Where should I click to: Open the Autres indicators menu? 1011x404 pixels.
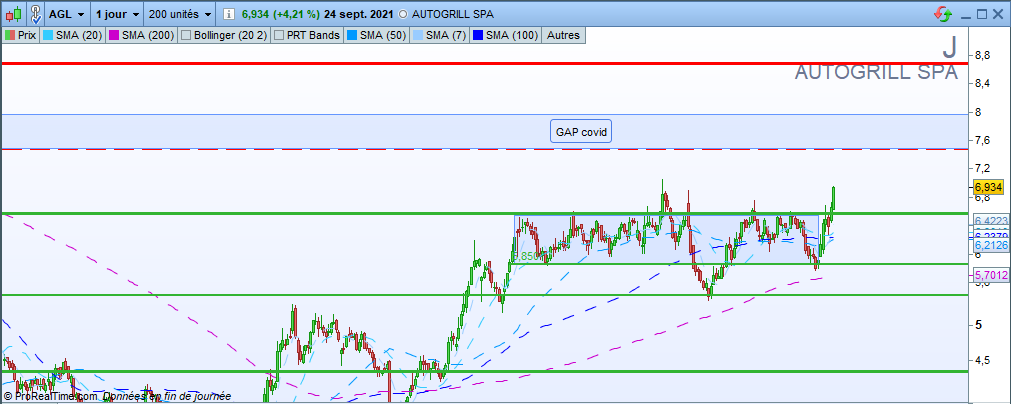point(564,35)
